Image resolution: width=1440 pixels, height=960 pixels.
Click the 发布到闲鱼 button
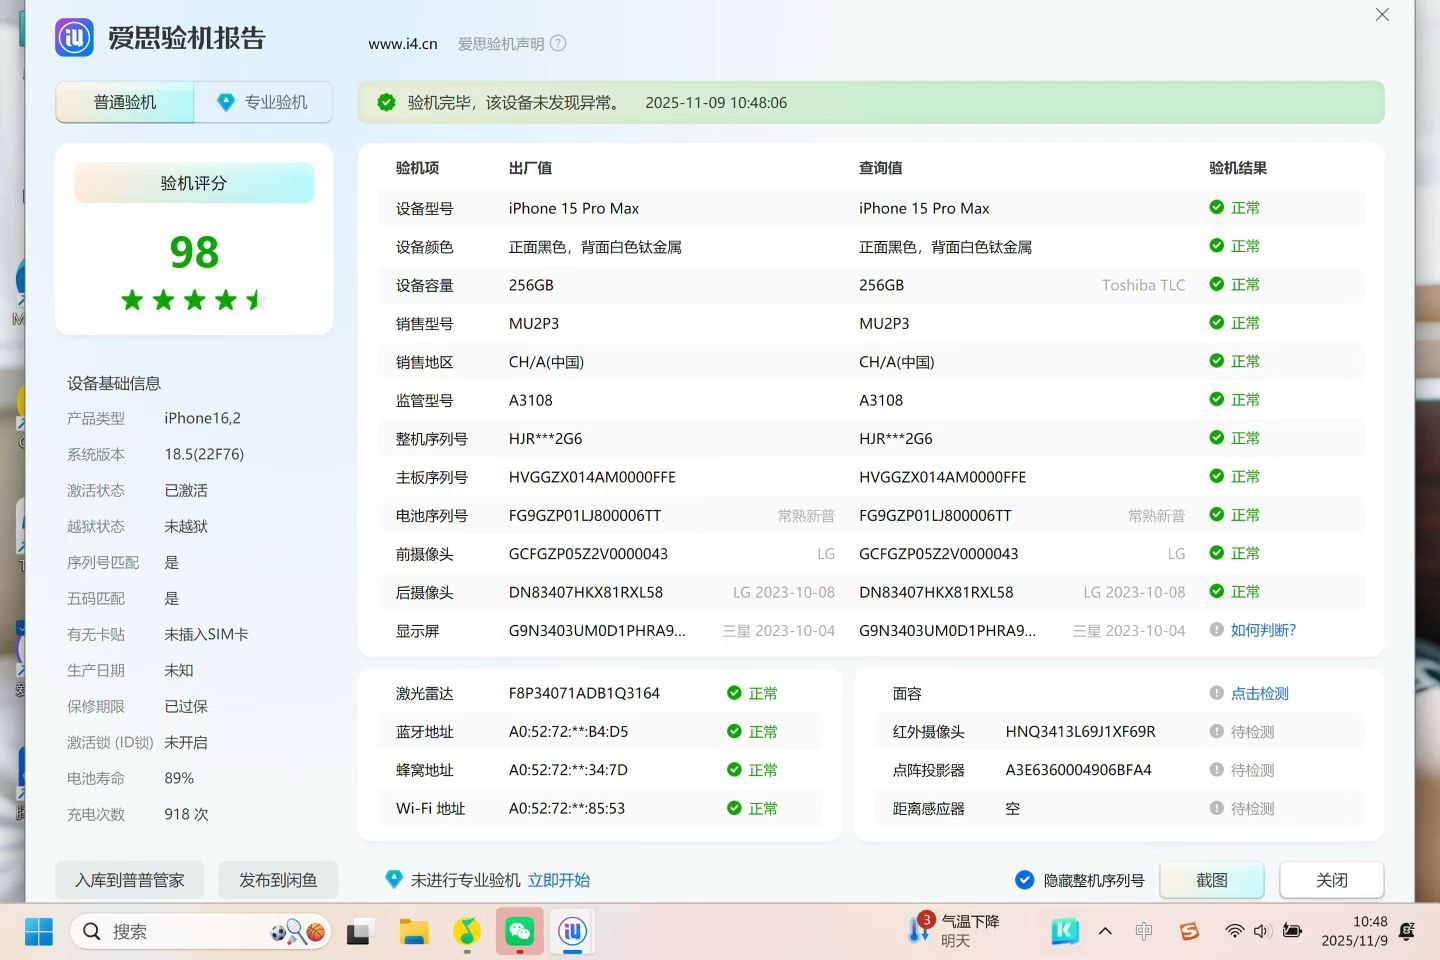[278, 880]
